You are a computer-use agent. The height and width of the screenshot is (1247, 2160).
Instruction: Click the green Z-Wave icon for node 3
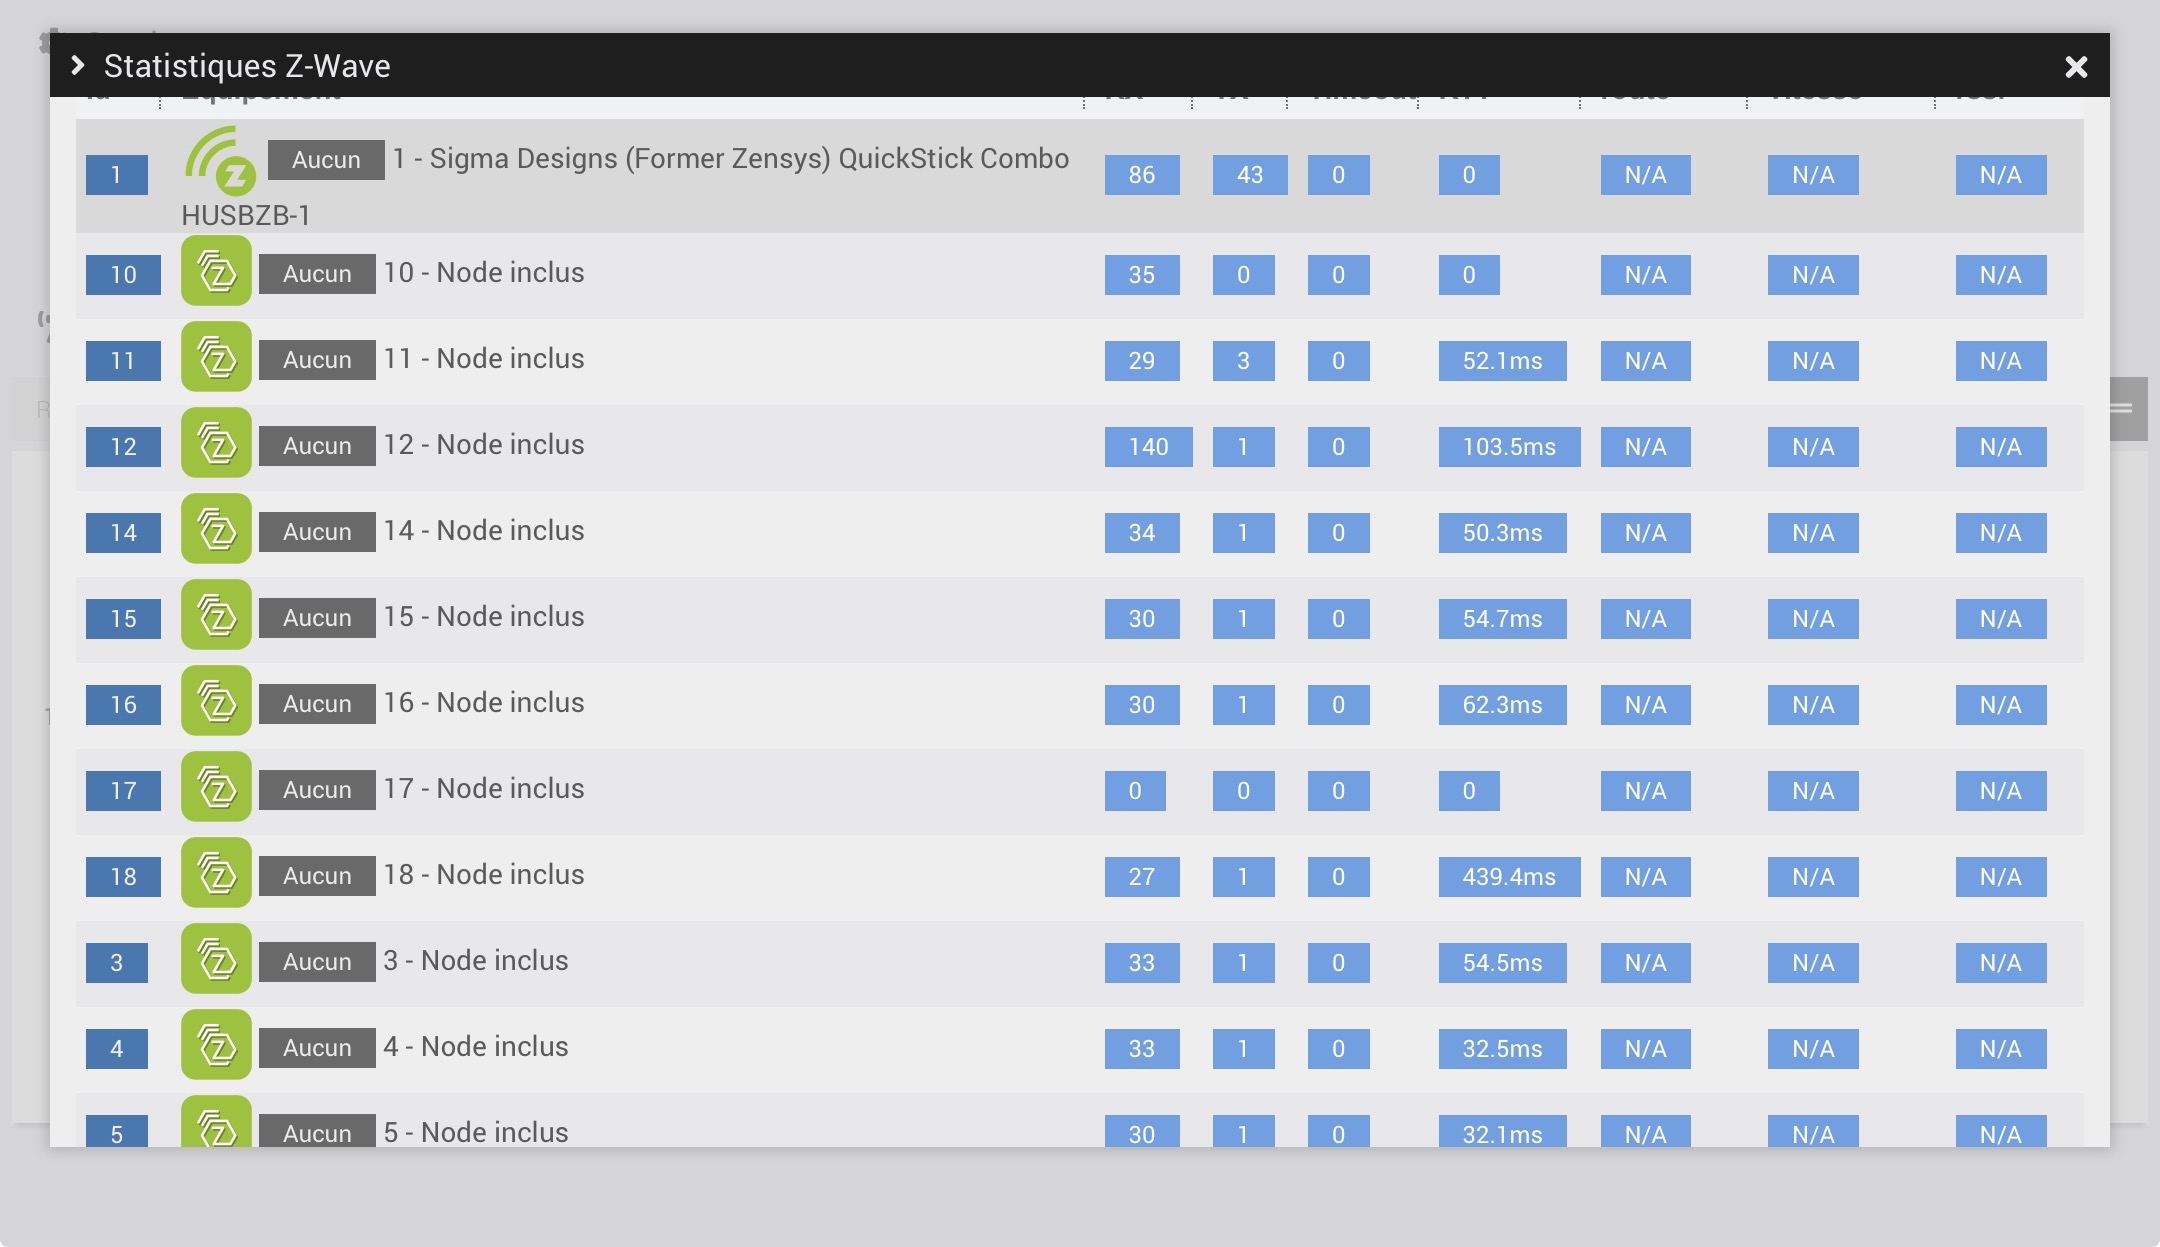tap(216, 960)
